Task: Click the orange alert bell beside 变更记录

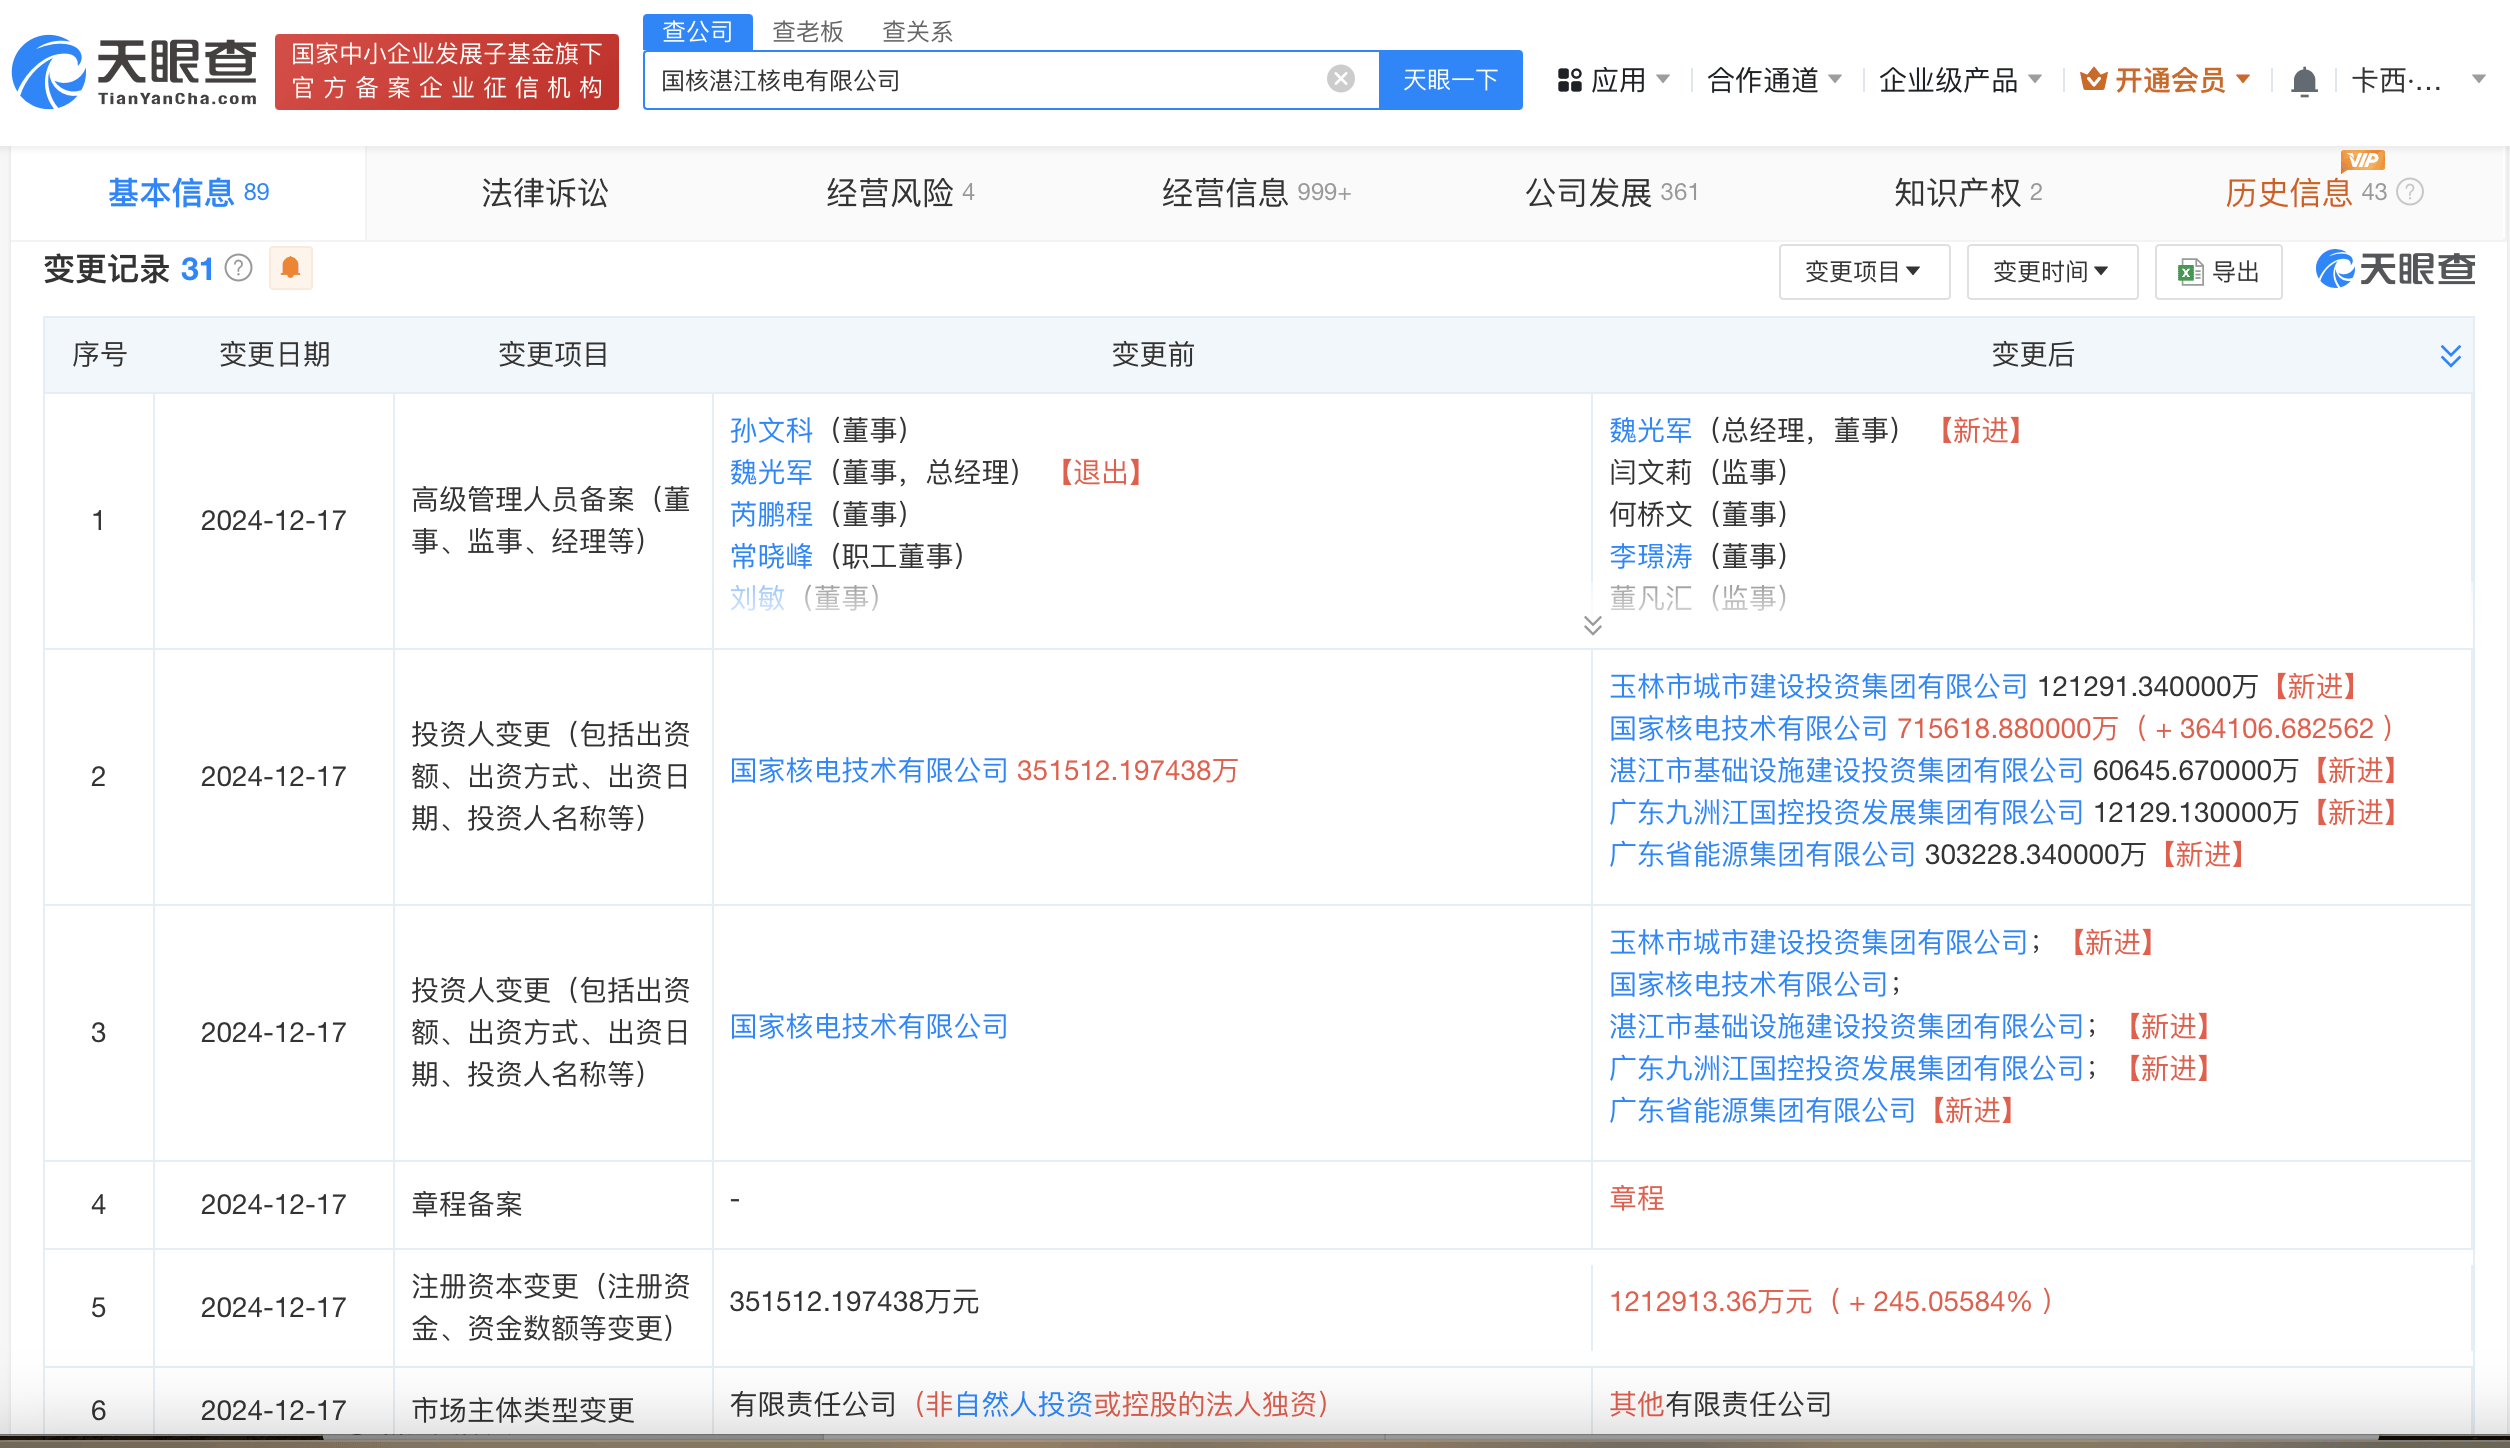Action: 291,268
